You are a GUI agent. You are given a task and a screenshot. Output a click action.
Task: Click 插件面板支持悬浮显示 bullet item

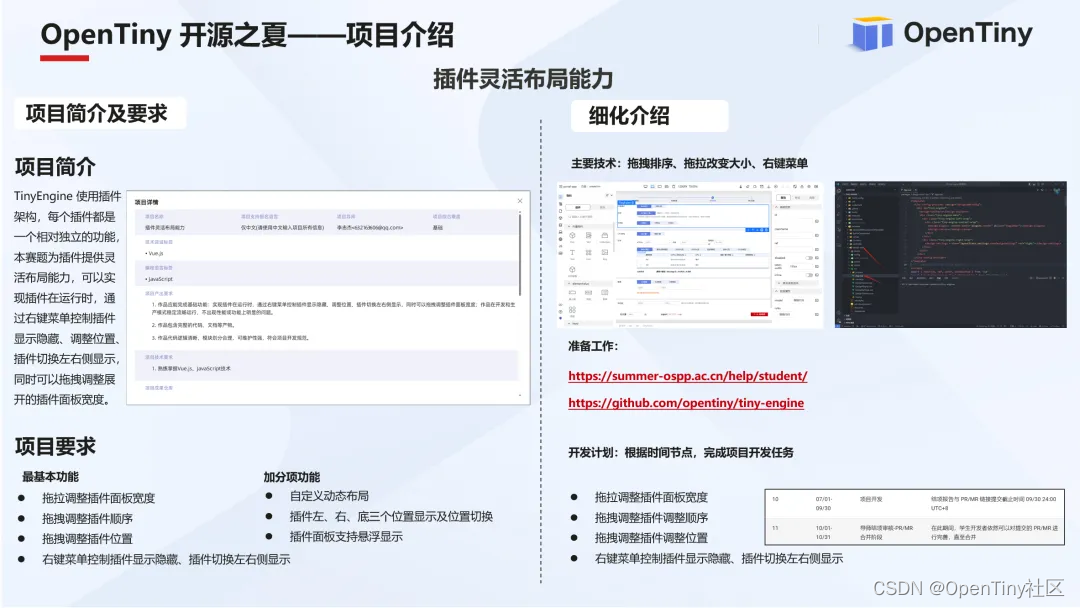(346, 536)
